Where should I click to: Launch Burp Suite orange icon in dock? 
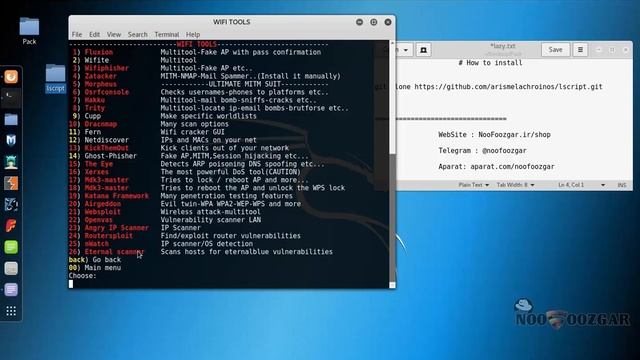pos(11,183)
